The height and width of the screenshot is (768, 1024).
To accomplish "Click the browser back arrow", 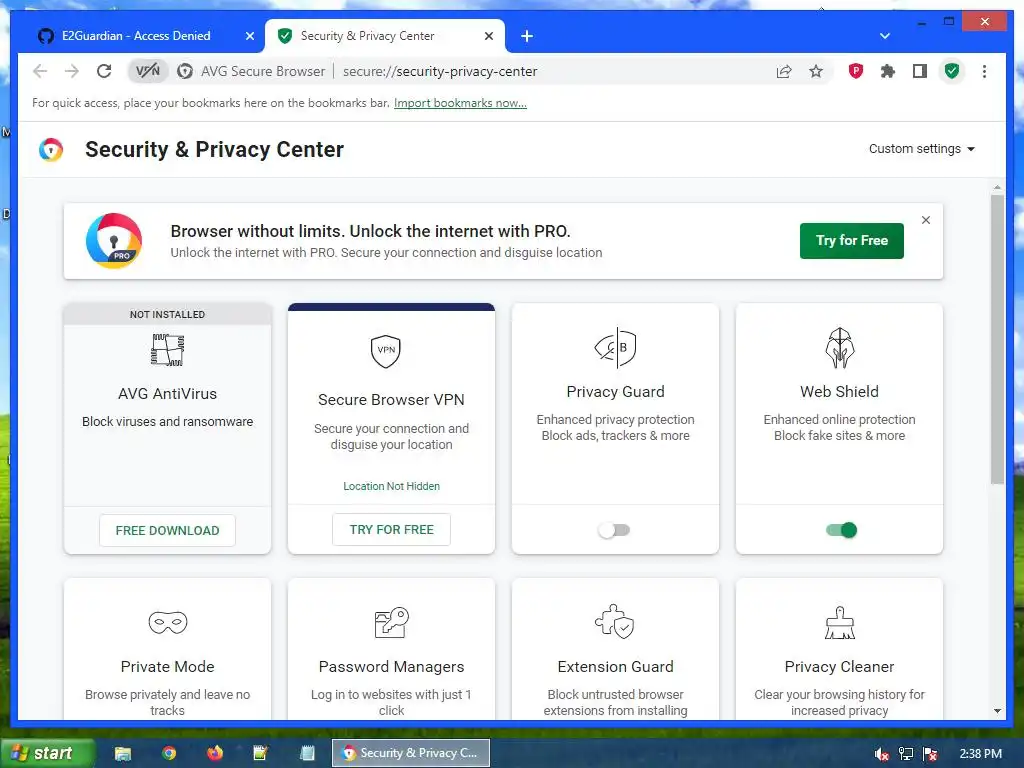I will (x=40, y=71).
